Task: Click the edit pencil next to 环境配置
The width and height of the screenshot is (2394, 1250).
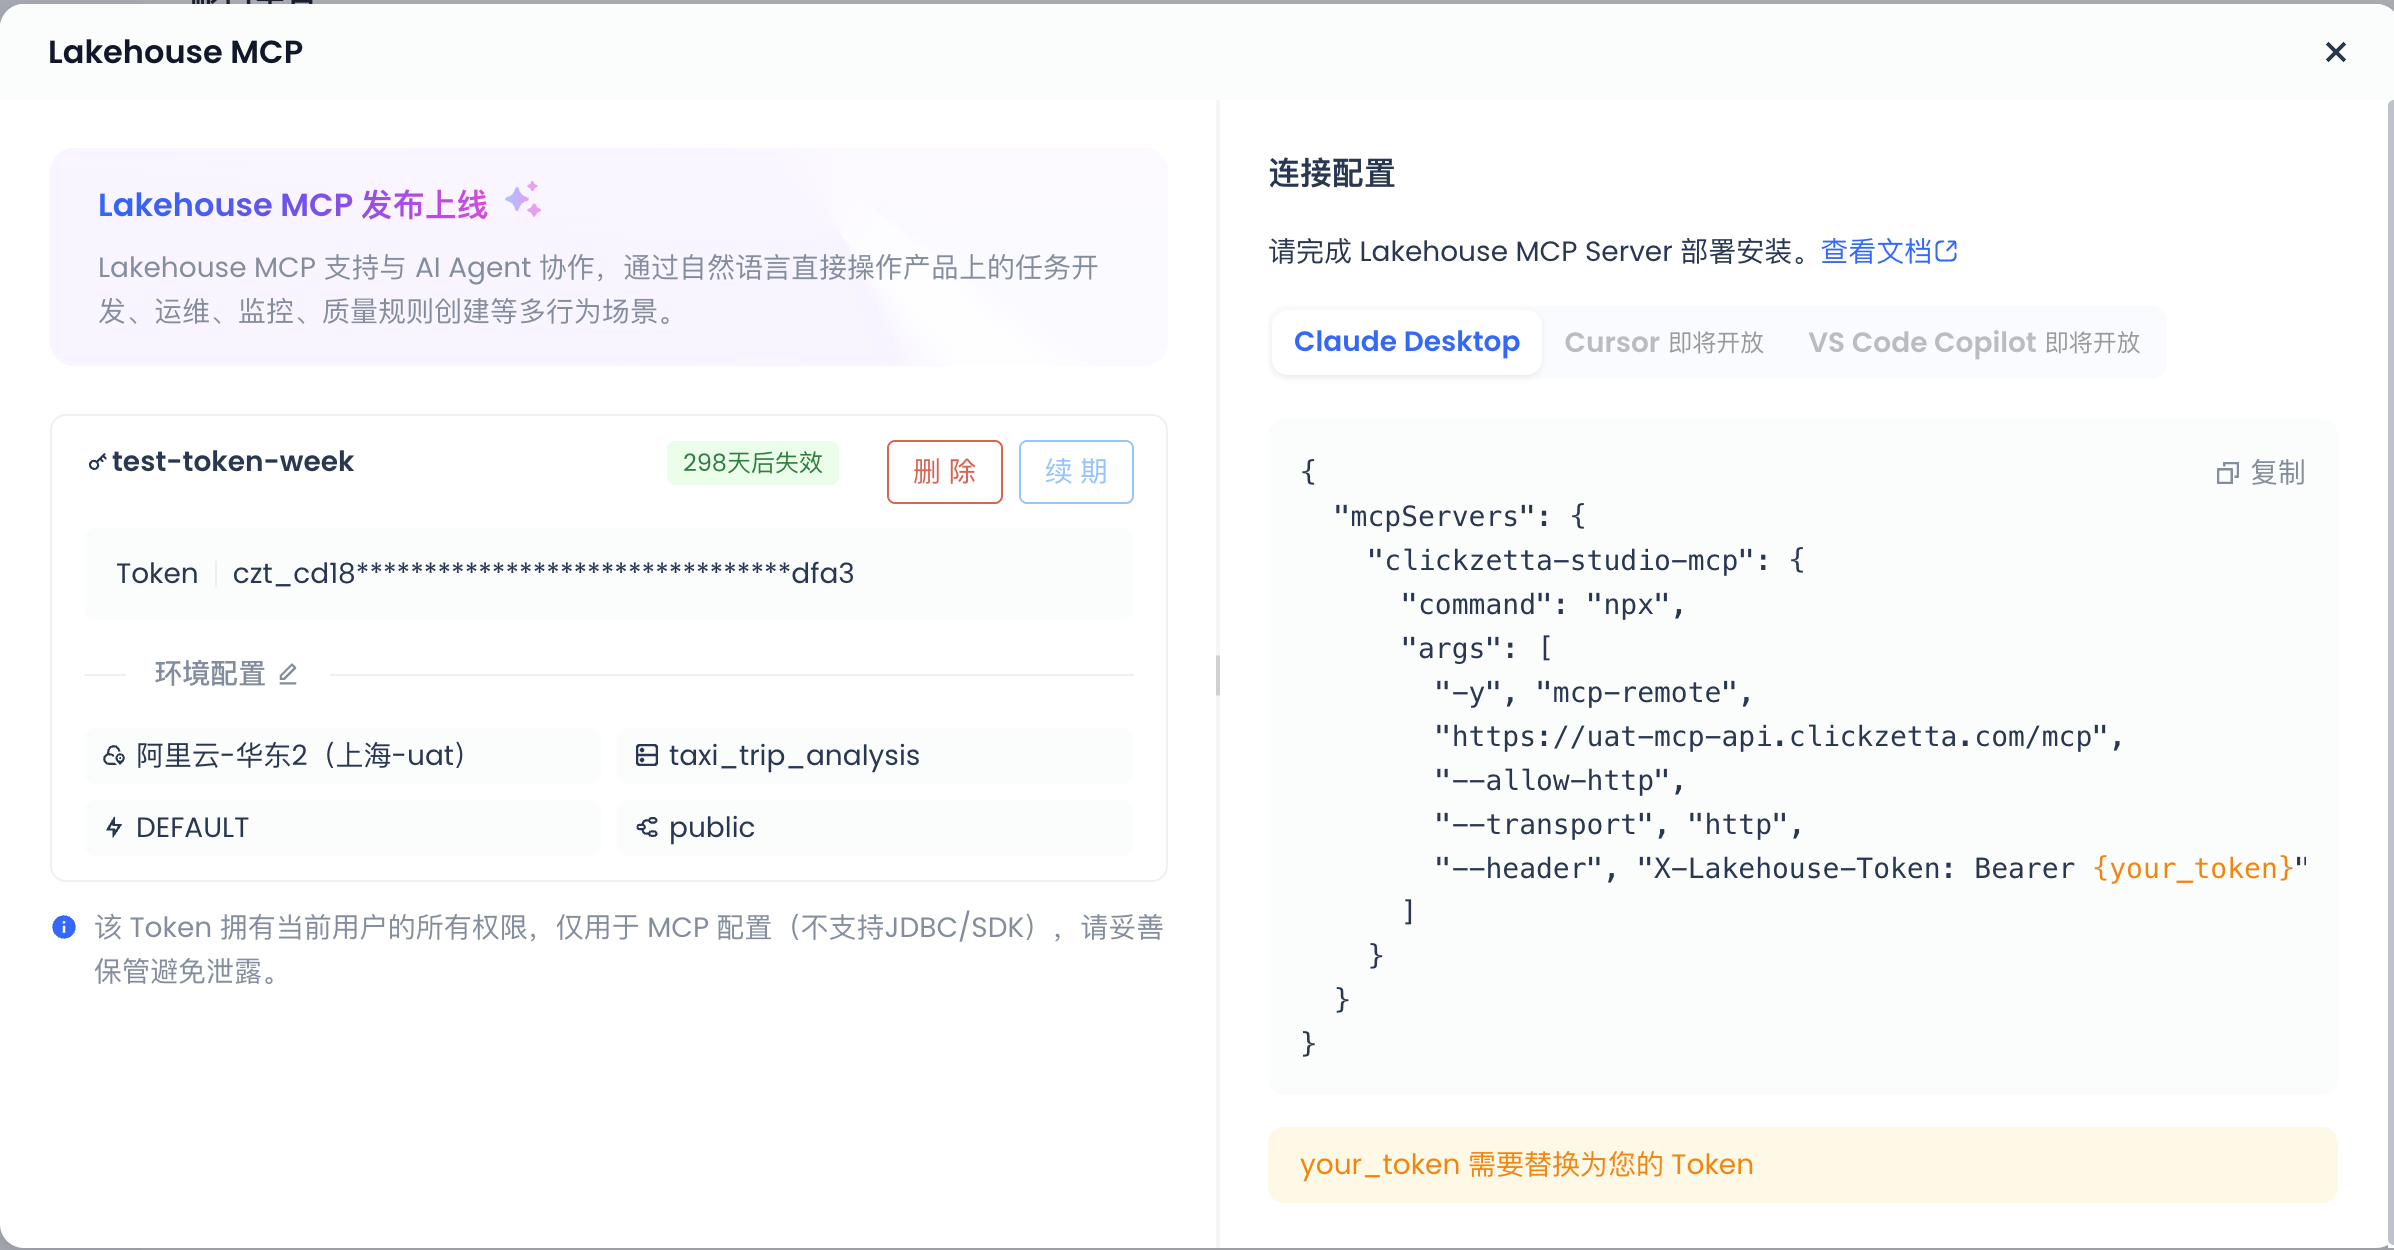Action: [x=288, y=674]
